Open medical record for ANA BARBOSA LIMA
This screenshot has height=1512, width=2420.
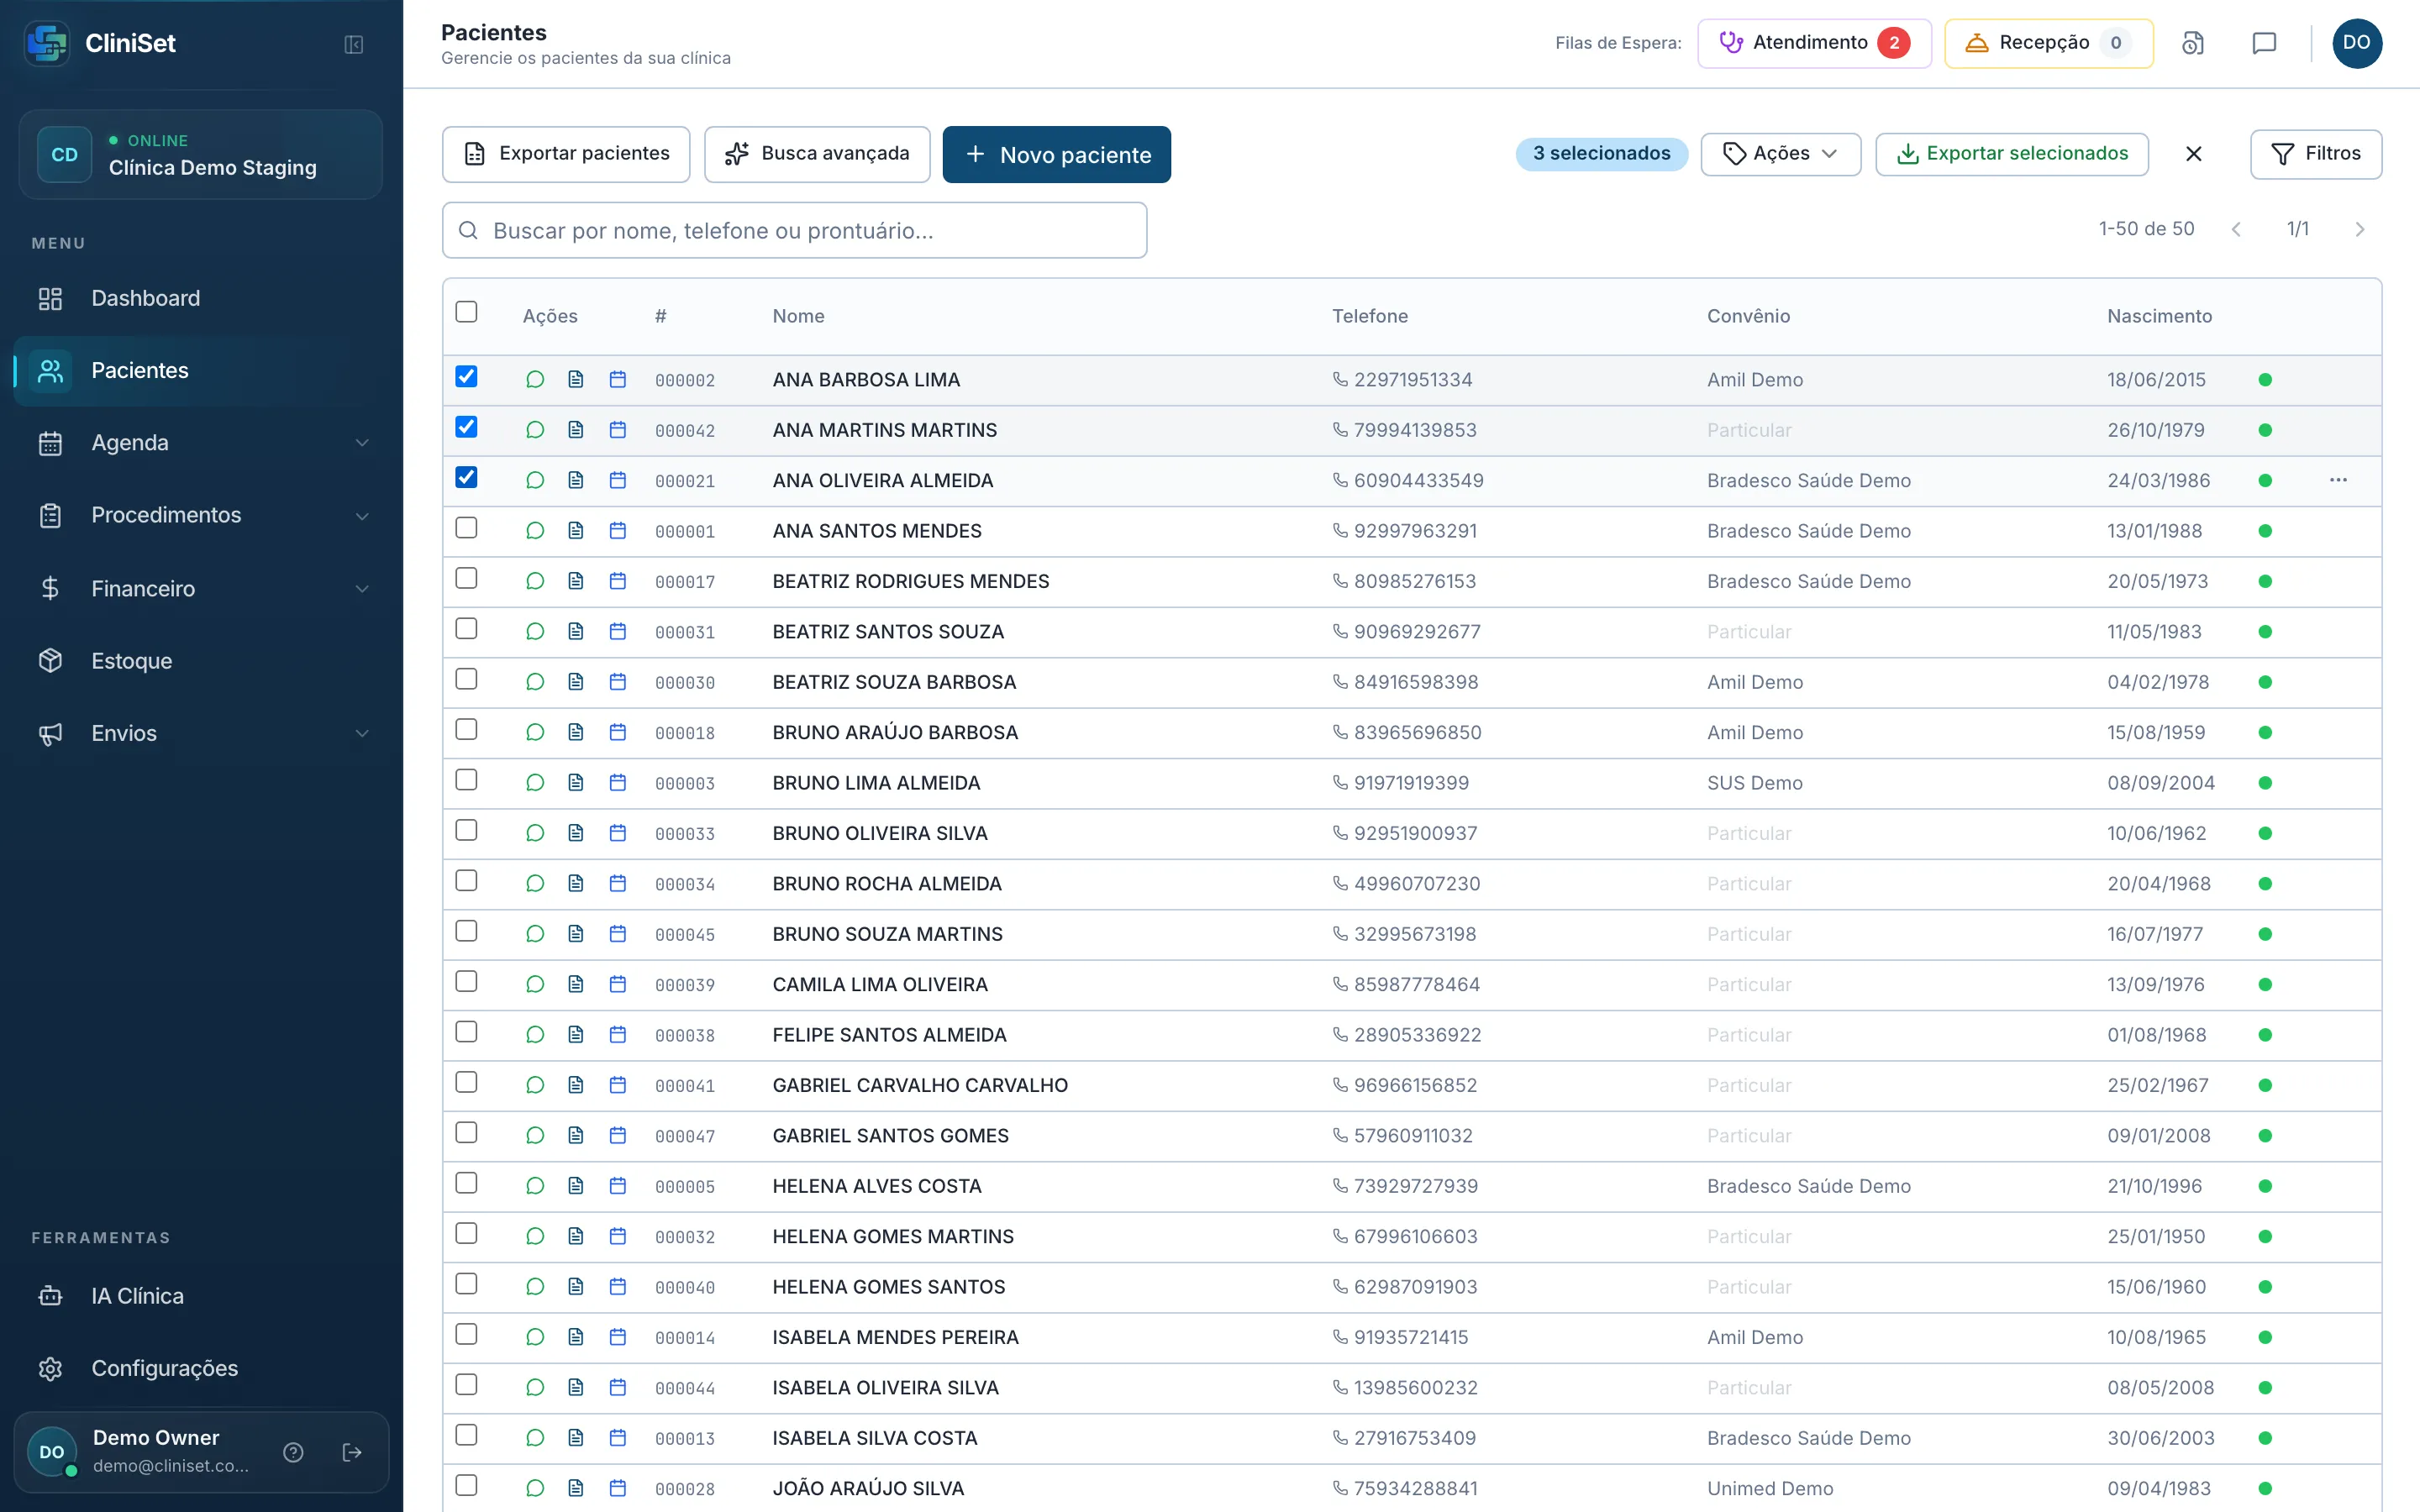pyautogui.click(x=576, y=380)
